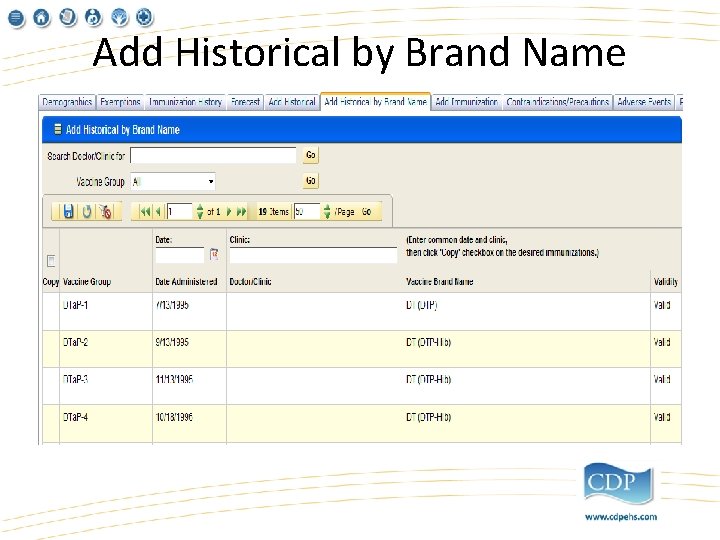The image size is (720, 540).
Task: Open the calendar date picker icon
Action: [214, 254]
